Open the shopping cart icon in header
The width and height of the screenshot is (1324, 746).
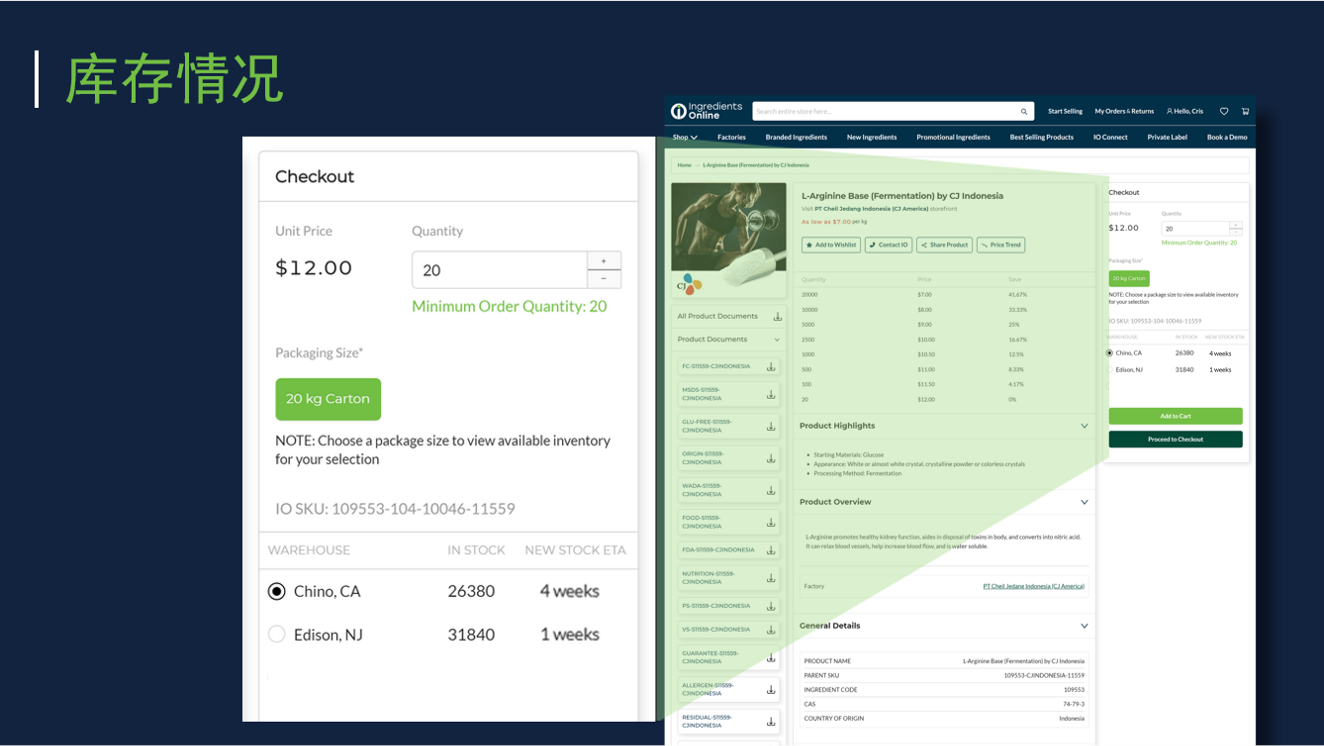(x=1245, y=111)
